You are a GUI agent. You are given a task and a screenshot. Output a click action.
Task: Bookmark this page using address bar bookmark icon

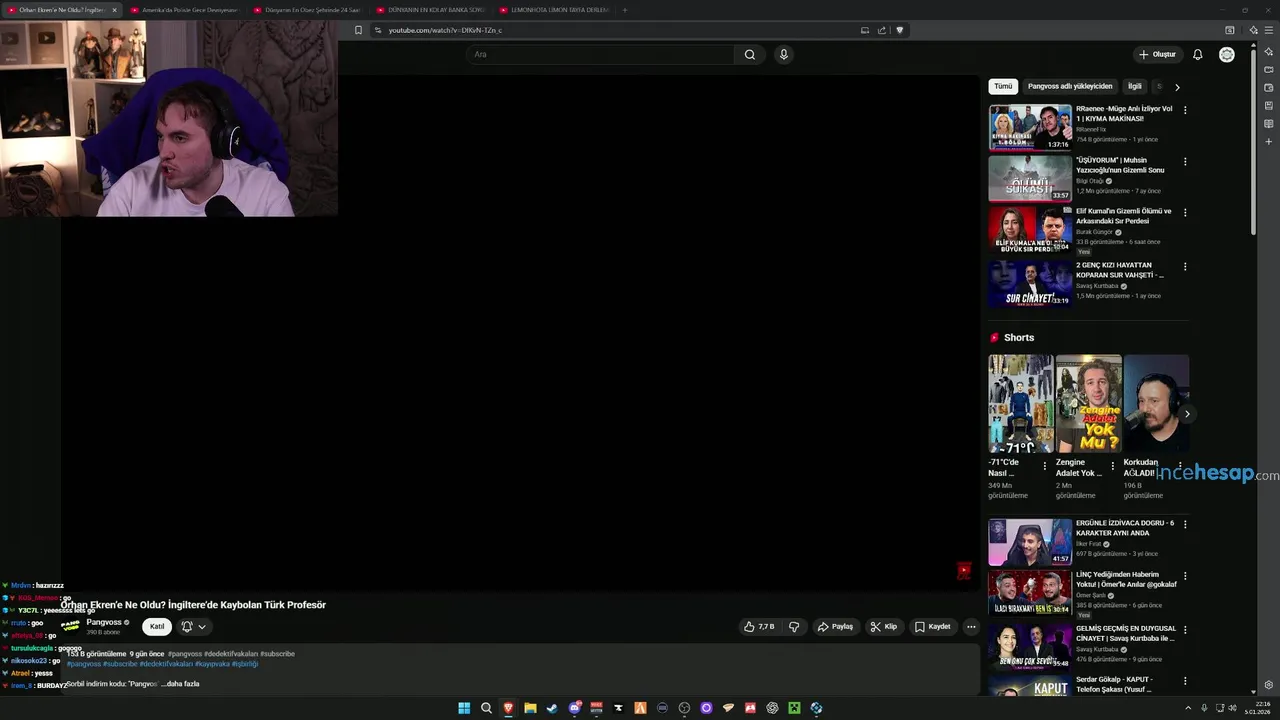tap(358, 30)
